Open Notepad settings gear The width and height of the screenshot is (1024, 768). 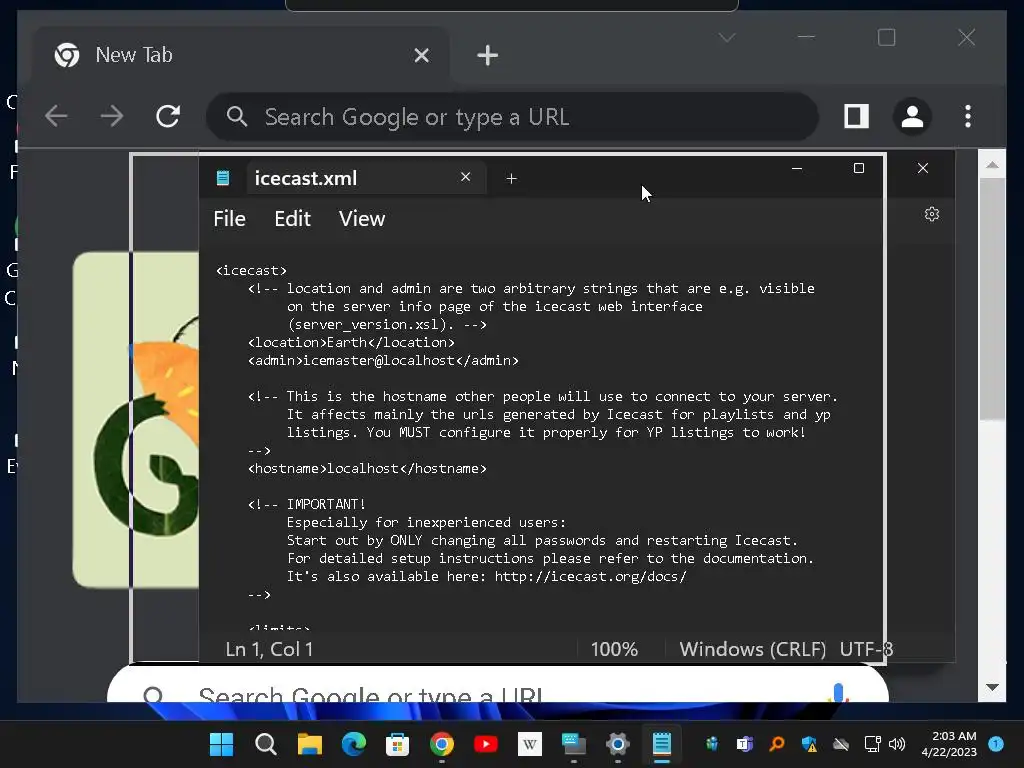(x=932, y=214)
